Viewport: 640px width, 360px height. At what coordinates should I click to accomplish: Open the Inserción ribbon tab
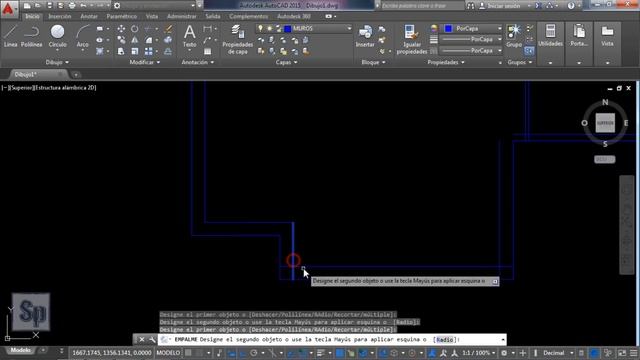60,17
